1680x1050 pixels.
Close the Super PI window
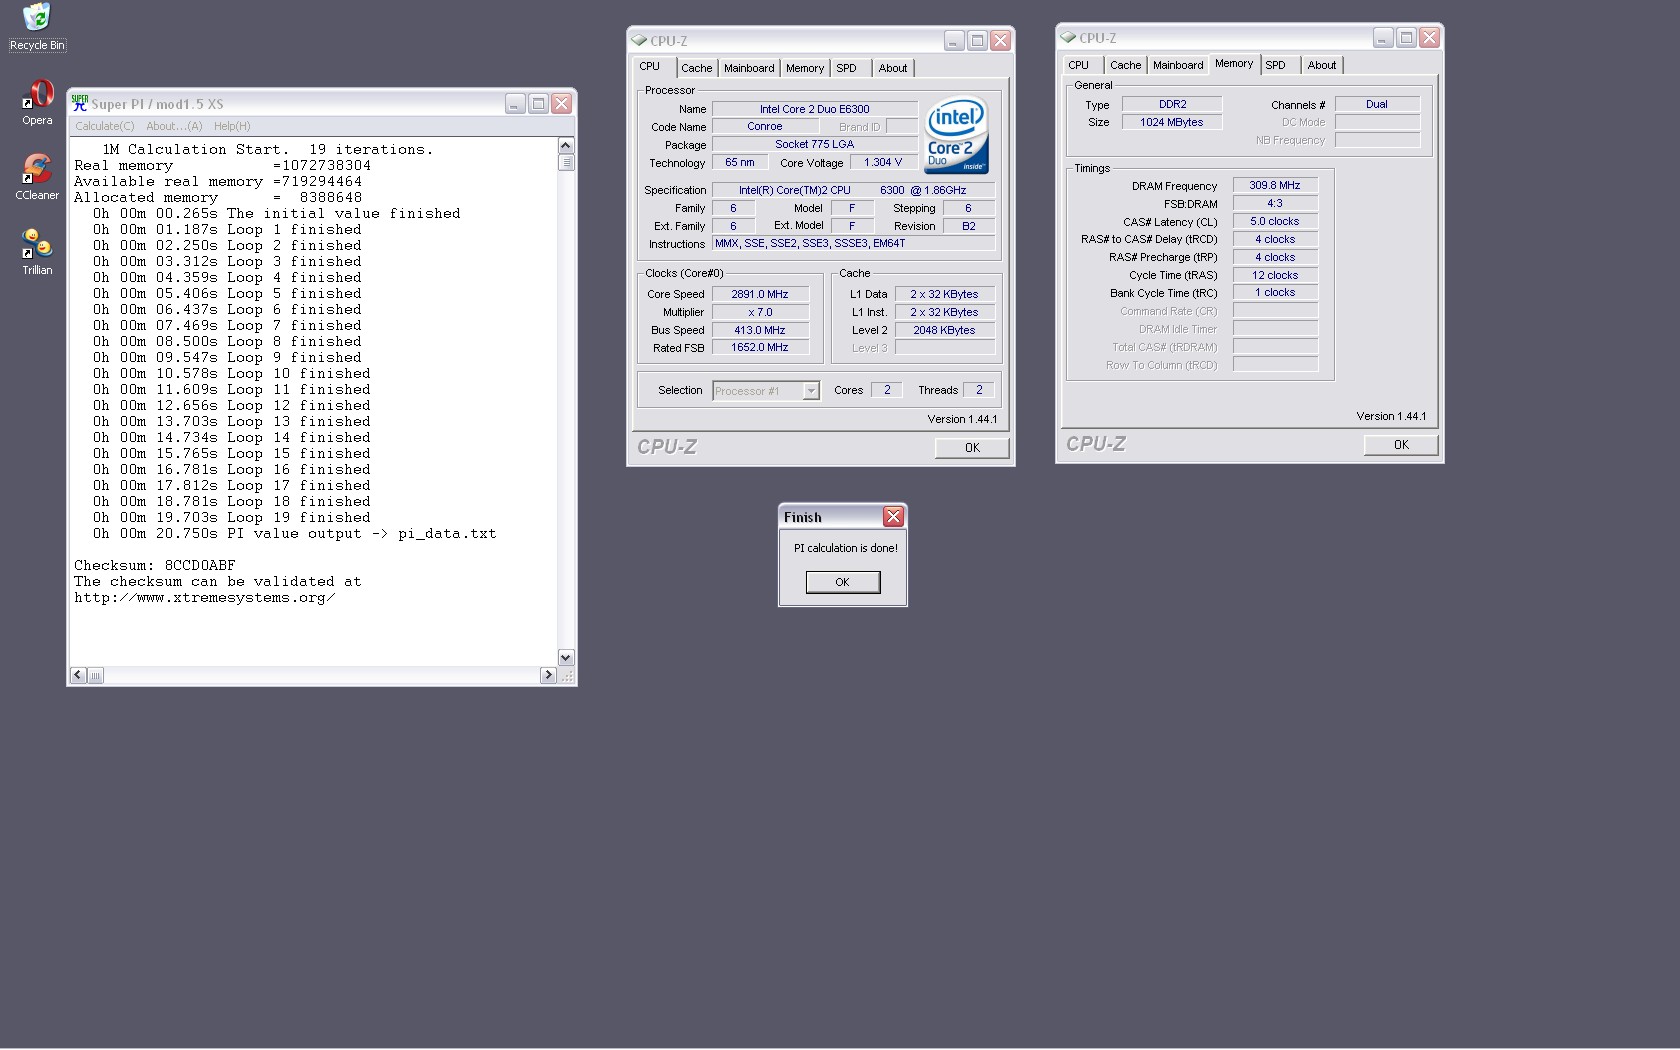[x=562, y=104]
